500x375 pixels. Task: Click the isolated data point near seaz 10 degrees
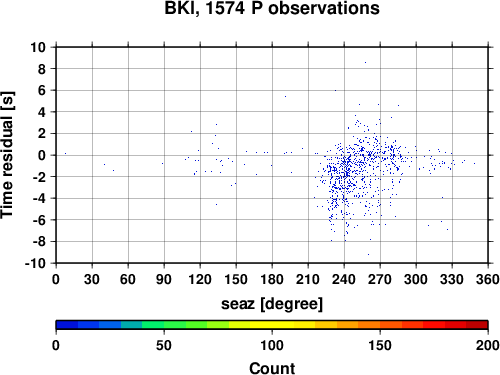(x=65, y=154)
